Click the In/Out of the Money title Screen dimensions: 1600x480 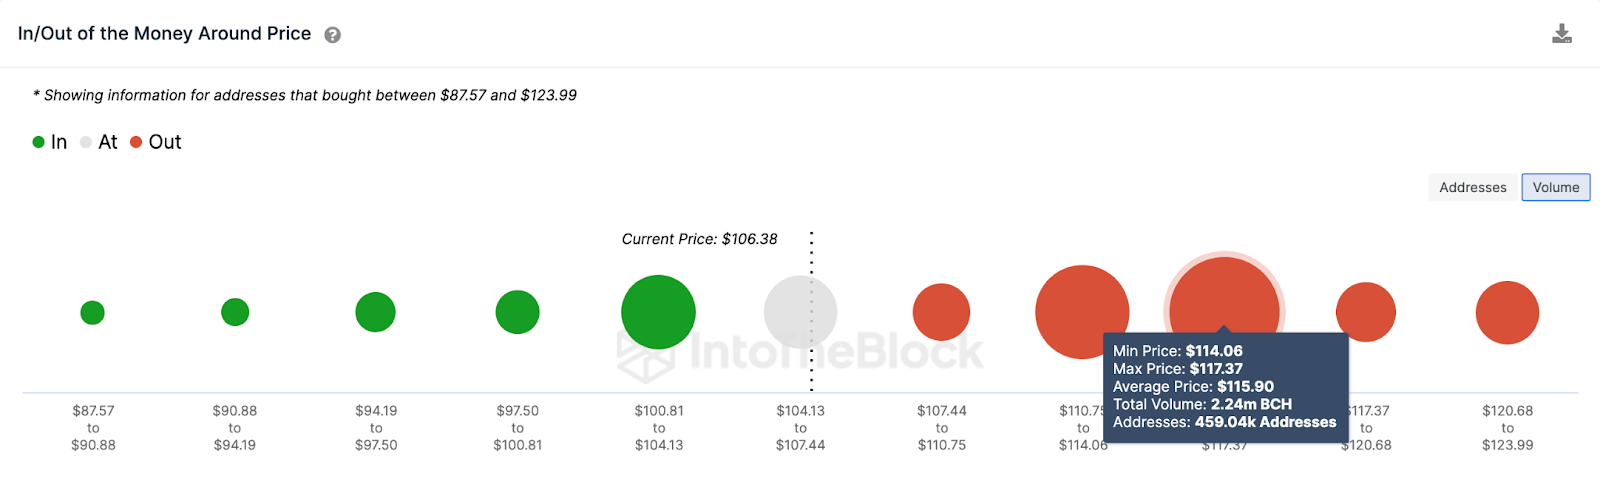point(165,34)
